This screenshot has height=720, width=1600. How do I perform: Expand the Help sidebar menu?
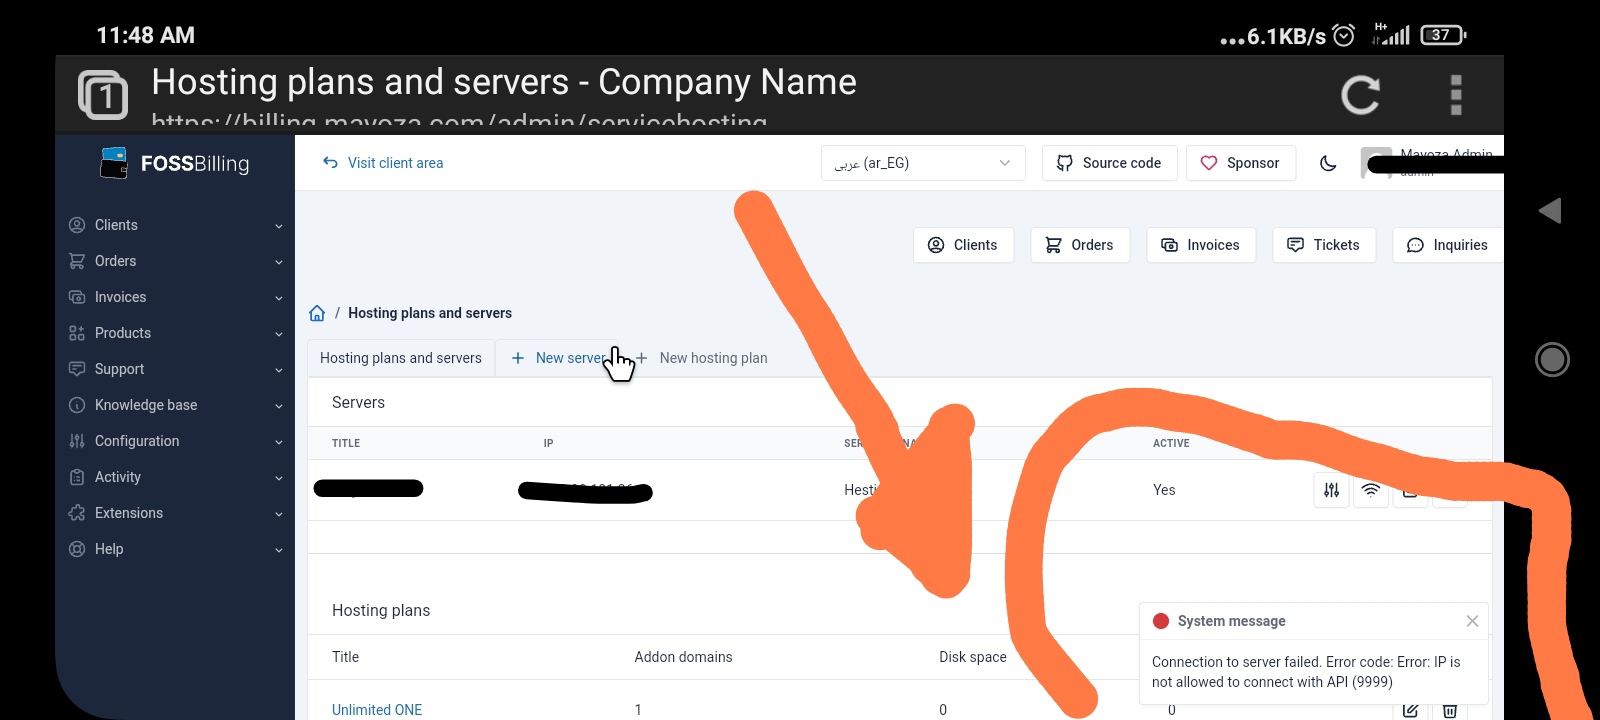point(175,549)
